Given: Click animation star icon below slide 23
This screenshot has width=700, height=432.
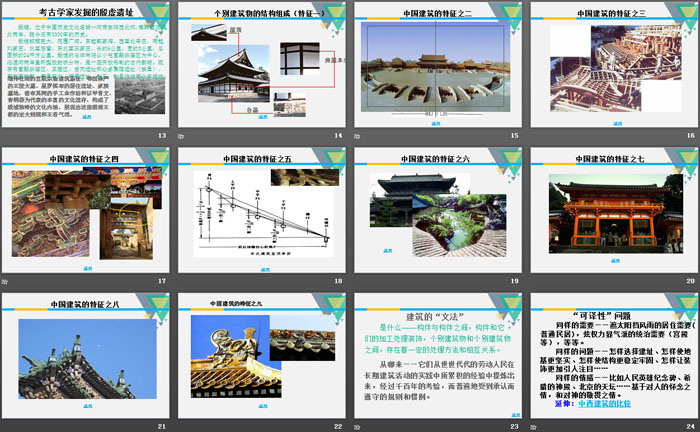Looking at the screenshot, I should pyautogui.click(x=357, y=427).
